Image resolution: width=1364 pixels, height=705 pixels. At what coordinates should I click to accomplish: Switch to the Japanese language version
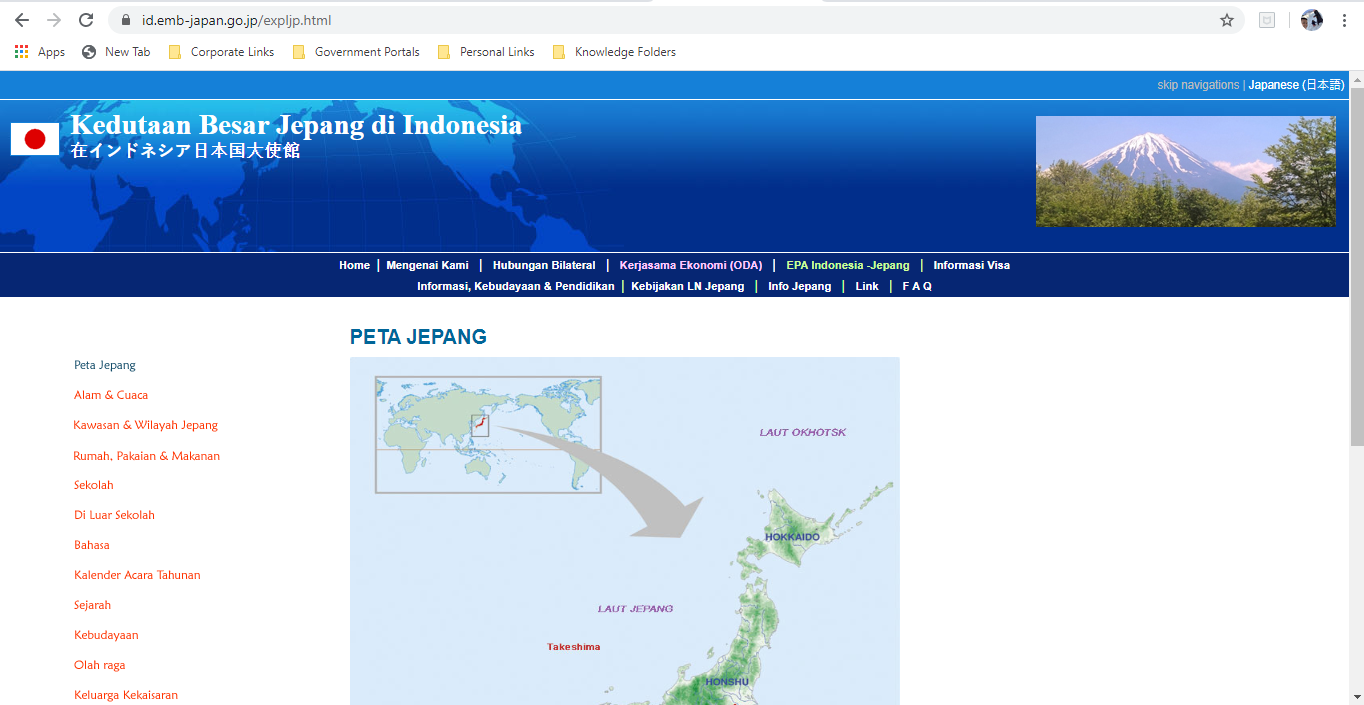tap(1296, 85)
